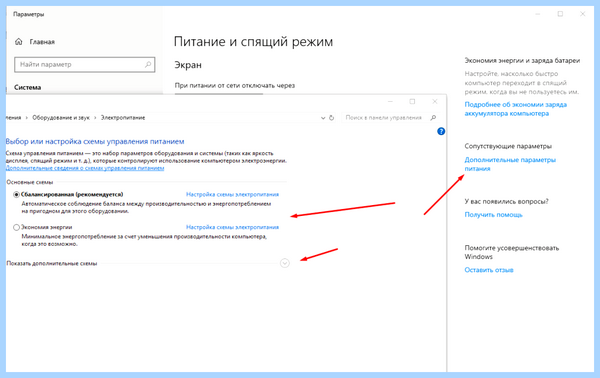The image size is (600, 378).
Task: Click the Экран section heading
Action: tap(188, 65)
